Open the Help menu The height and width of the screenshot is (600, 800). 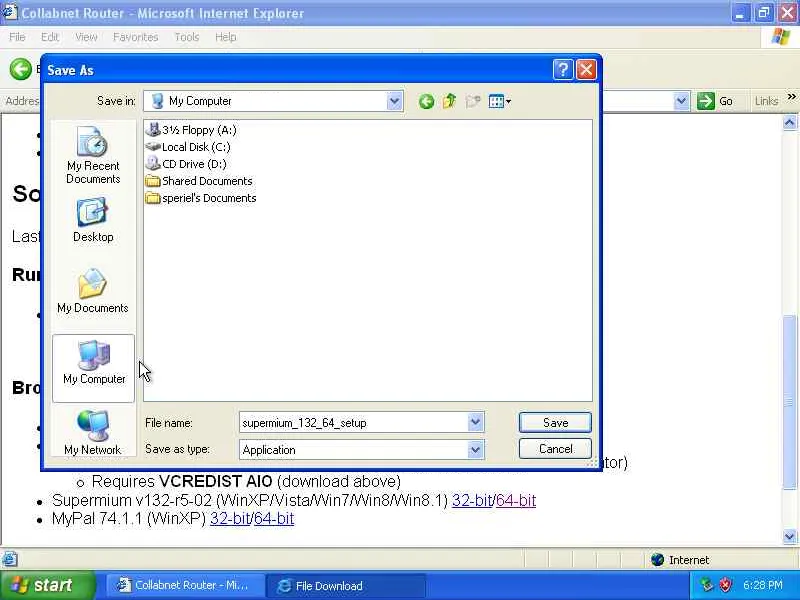point(226,37)
